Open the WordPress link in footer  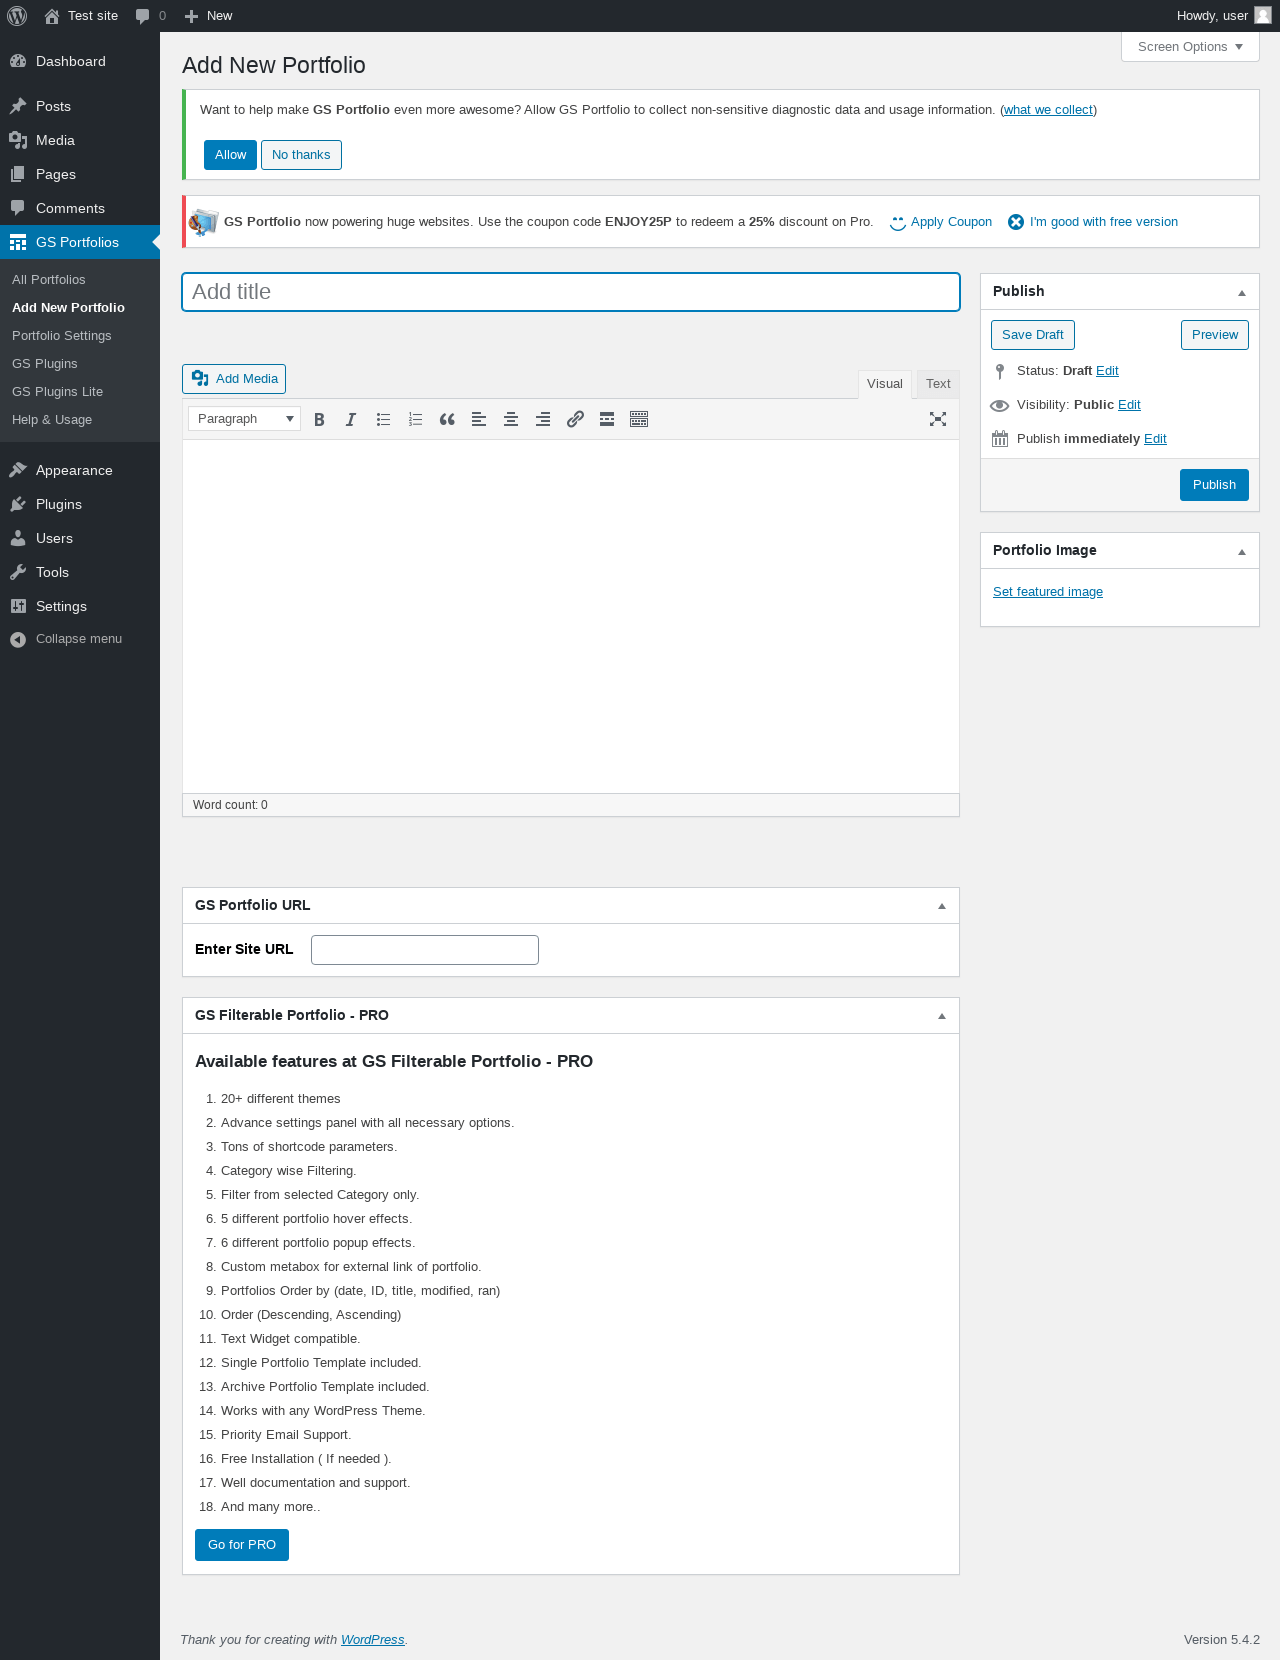point(373,1640)
